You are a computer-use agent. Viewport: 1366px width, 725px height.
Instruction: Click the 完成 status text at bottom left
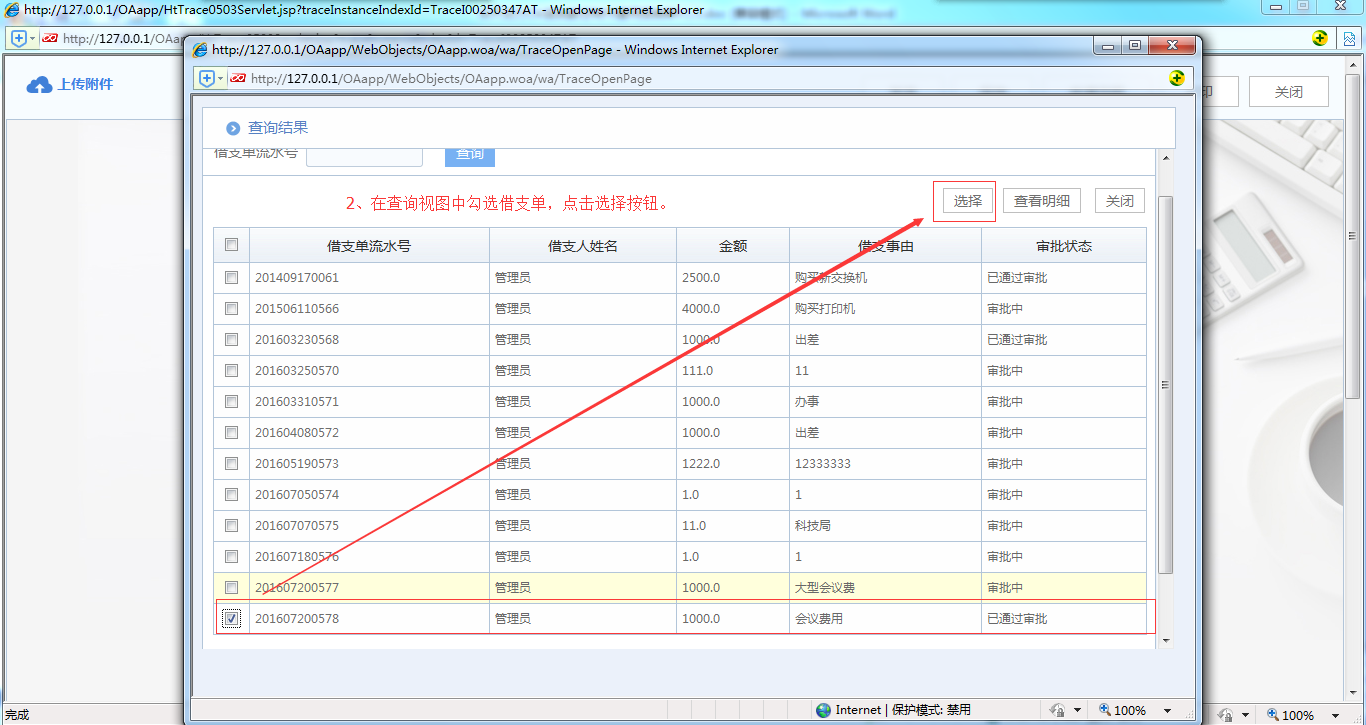click(x=17, y=715)
